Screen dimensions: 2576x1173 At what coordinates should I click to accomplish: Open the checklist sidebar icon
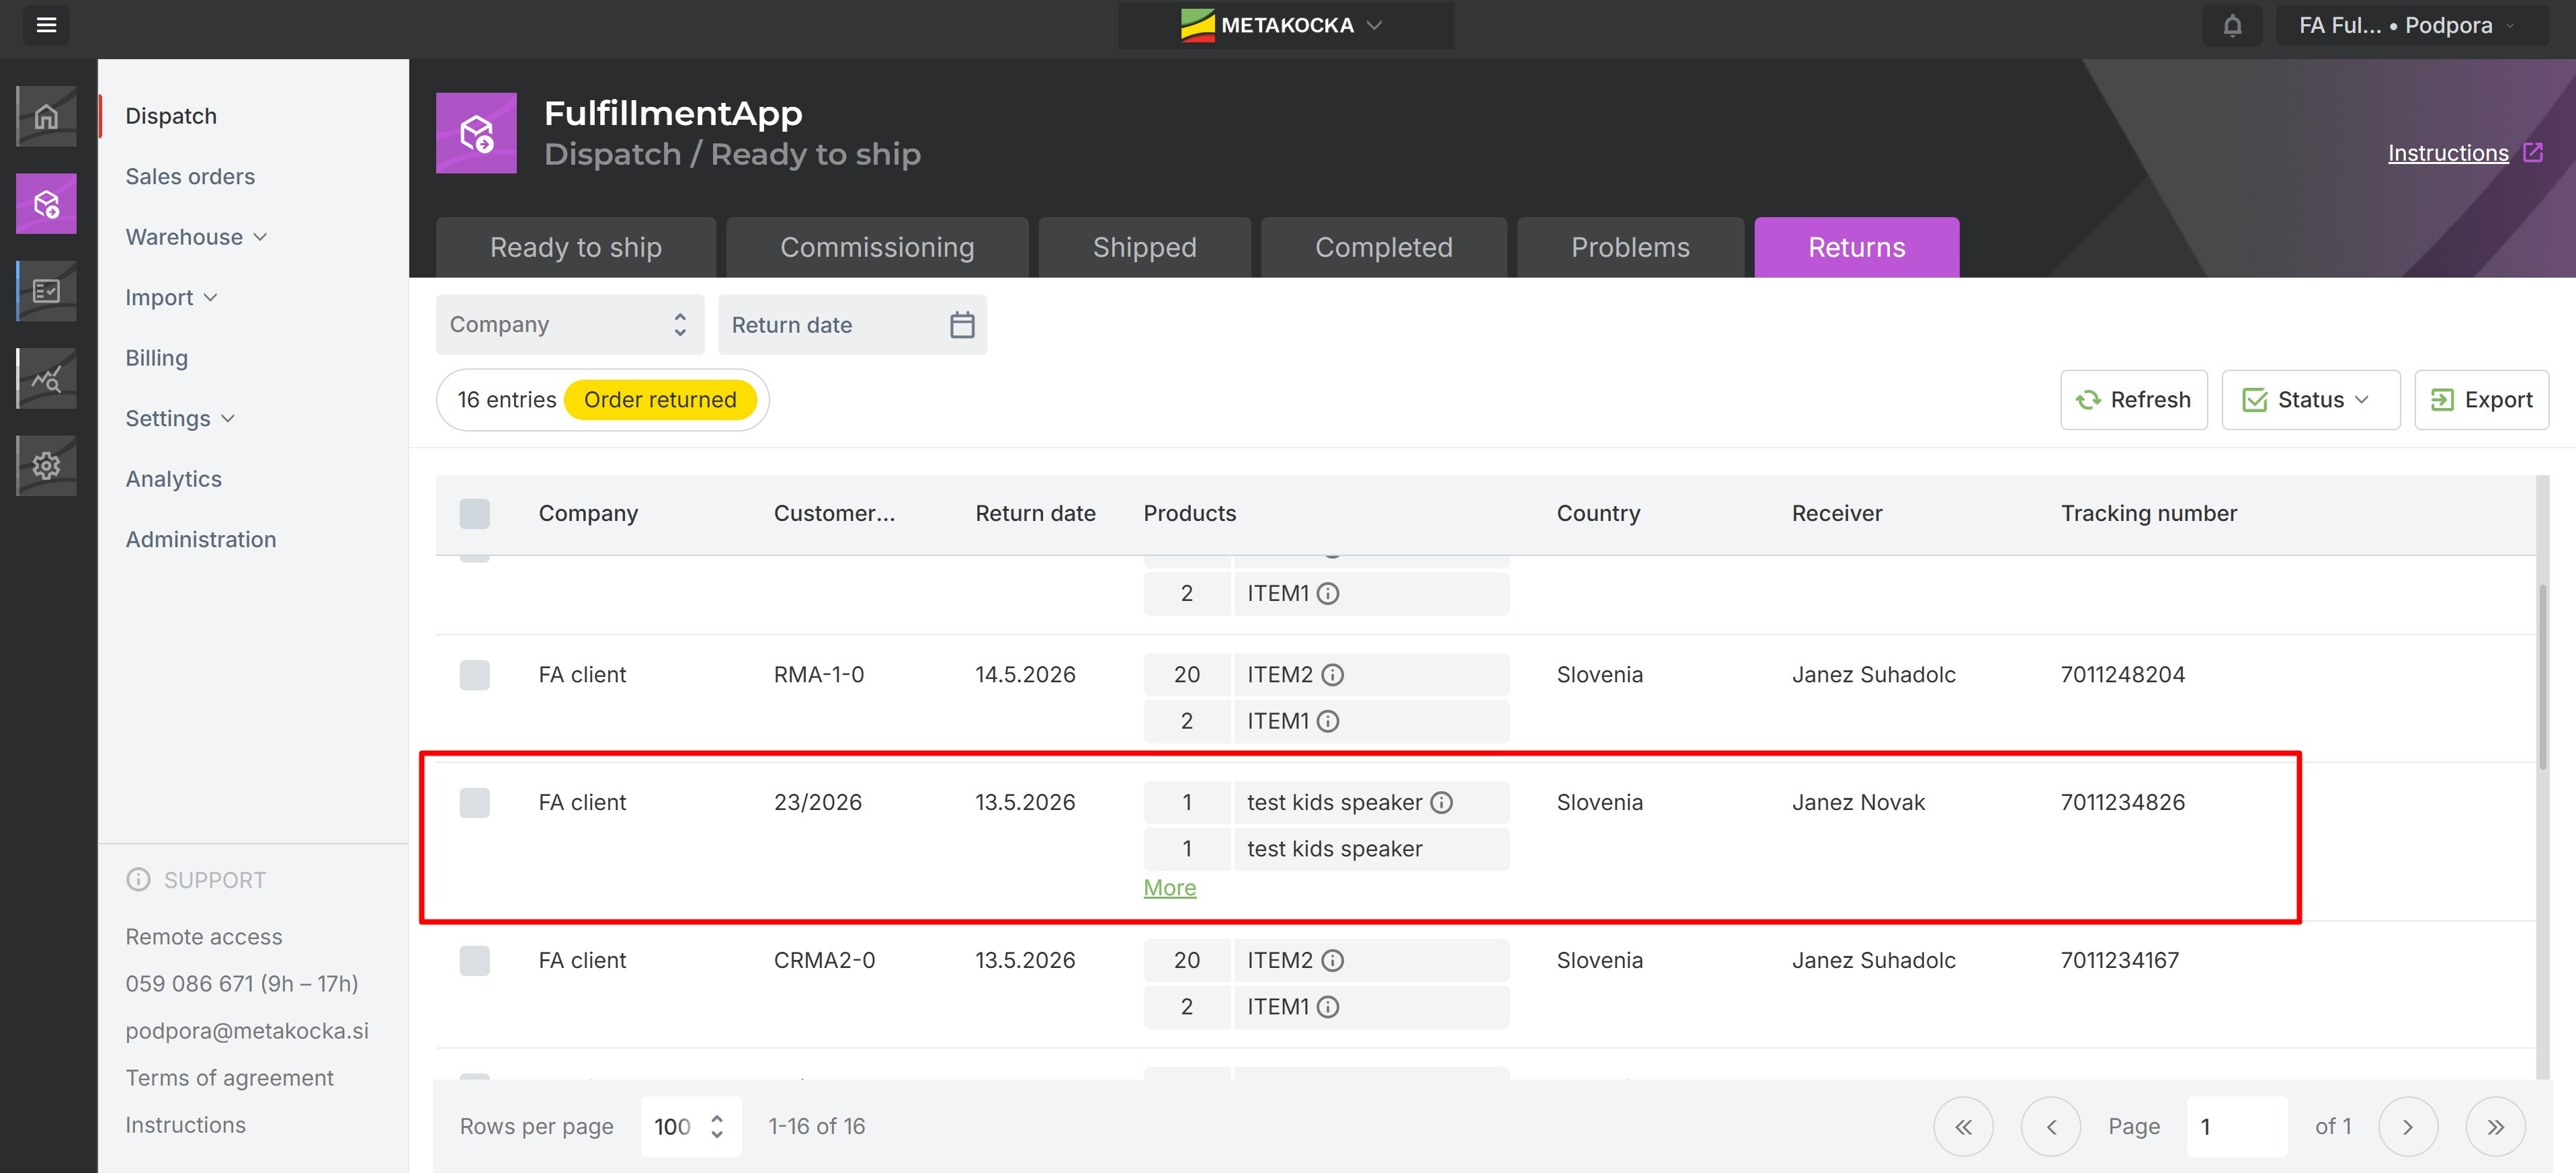pos(46,291)
